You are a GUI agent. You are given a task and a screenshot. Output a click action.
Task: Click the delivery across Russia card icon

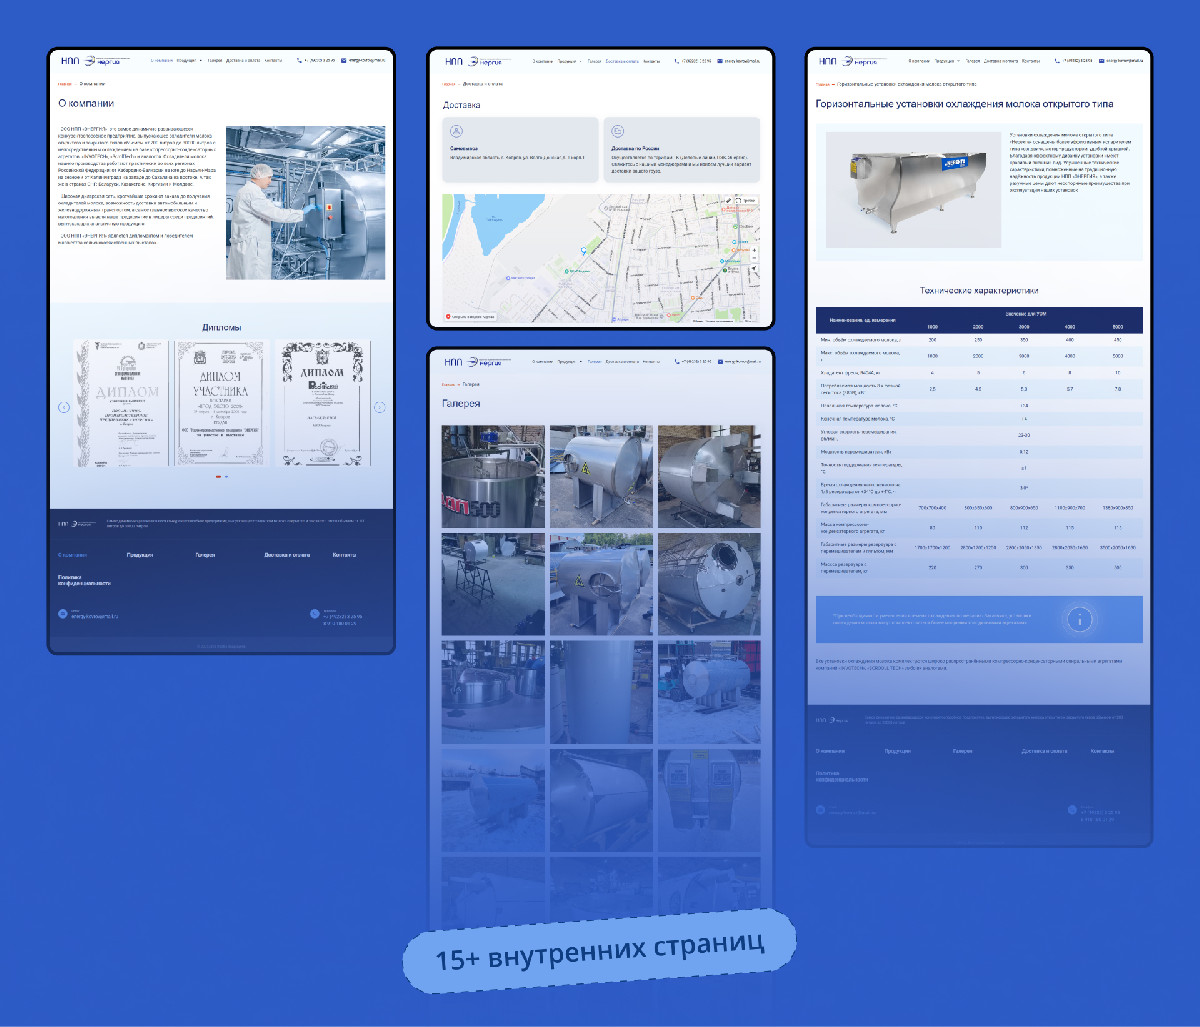pyautogui.click(x=617, y=131)
